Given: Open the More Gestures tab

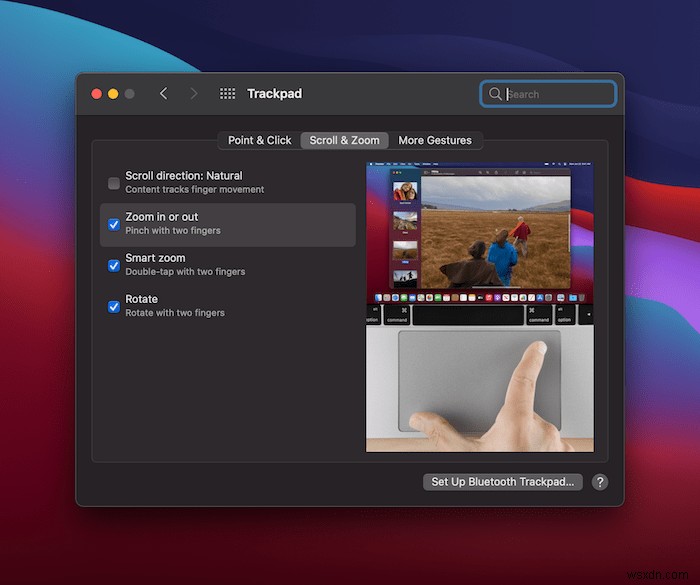Looking at the screenshot, I should pos(435,140).
